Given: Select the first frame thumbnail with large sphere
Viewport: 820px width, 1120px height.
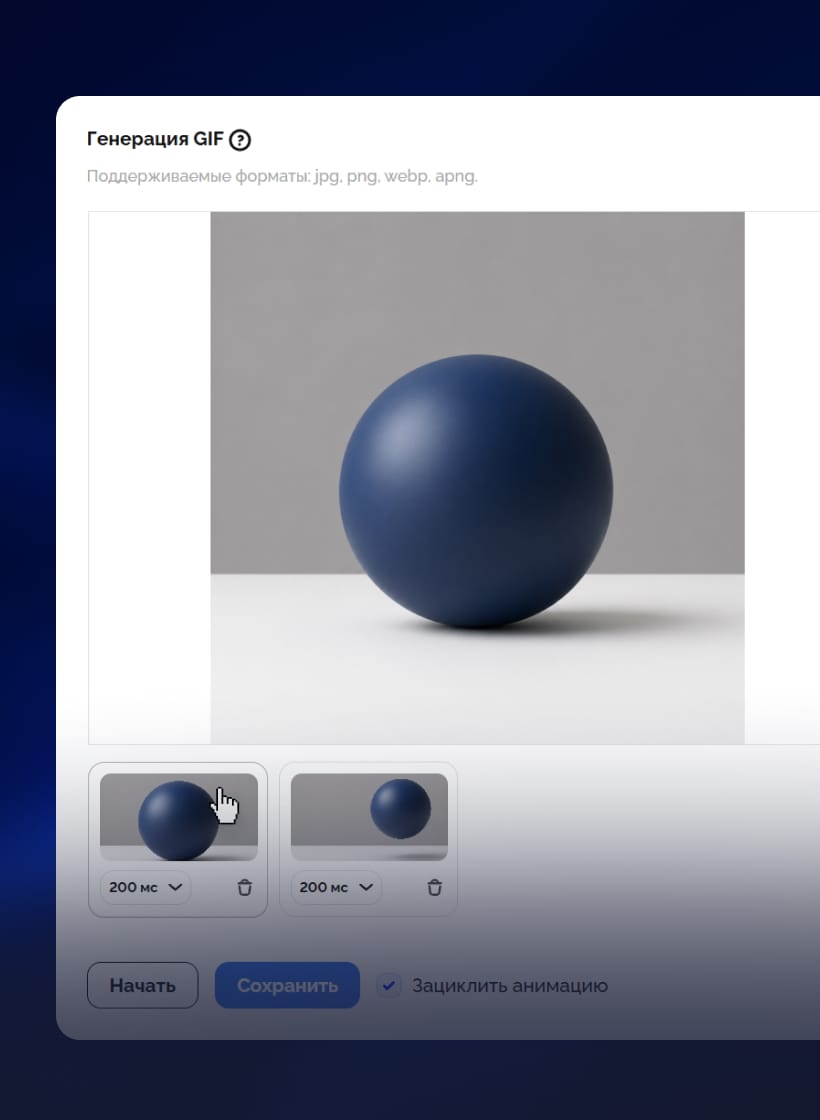Looking at the screenshot, I should pos(179,817).
